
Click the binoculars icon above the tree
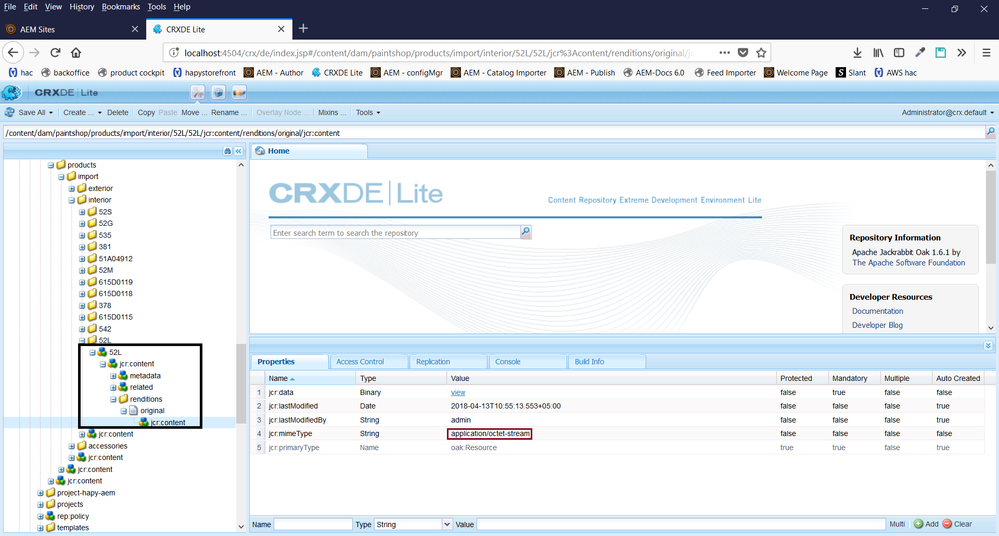228,151
